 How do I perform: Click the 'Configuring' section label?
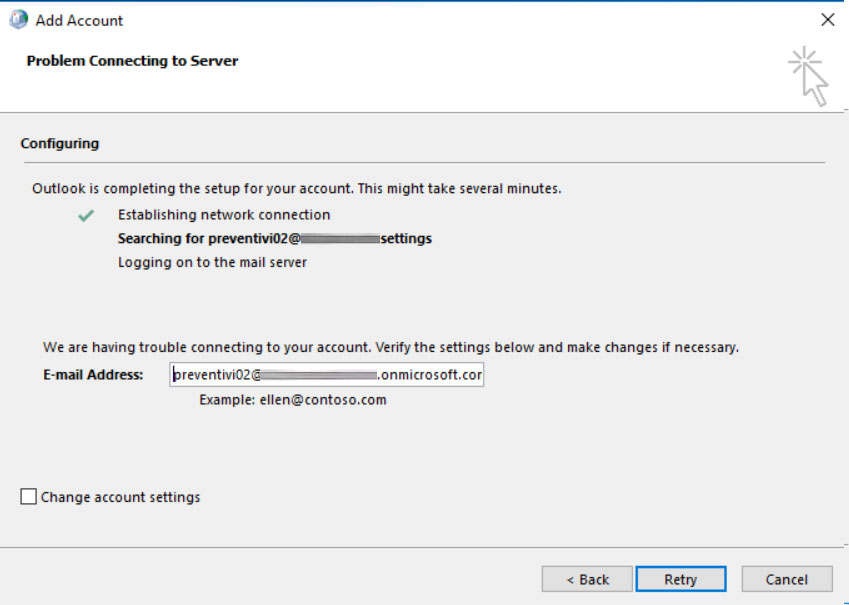[60, 144]
